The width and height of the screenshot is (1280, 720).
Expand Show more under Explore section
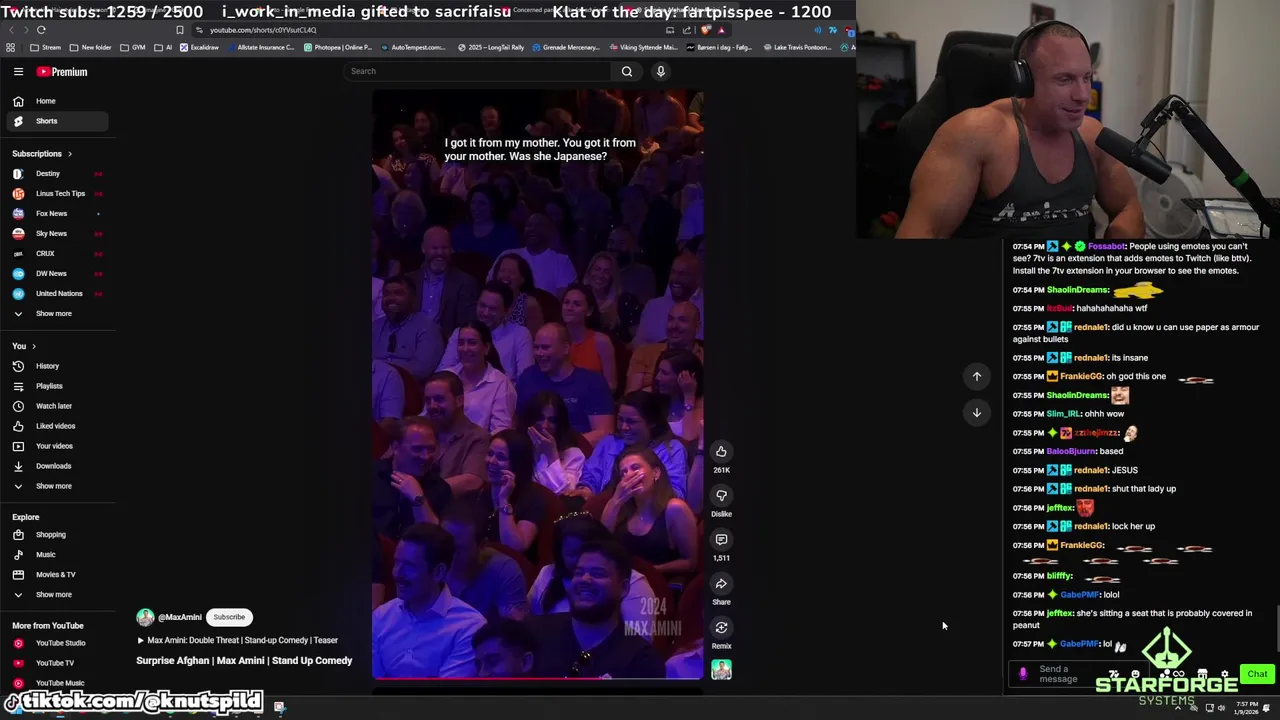click(53, 595)
